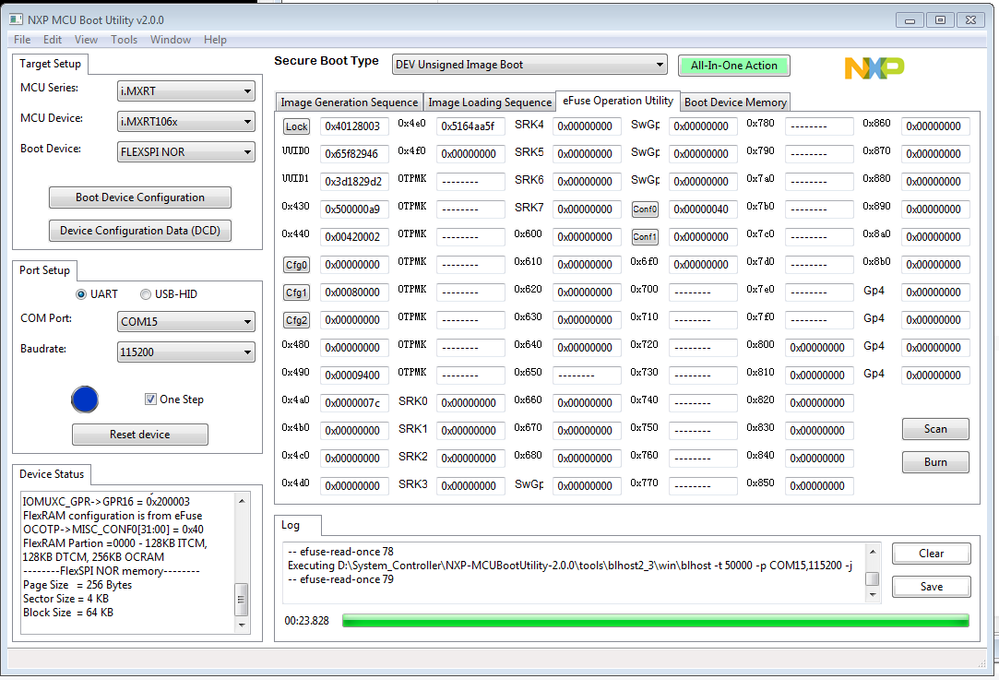The width and height of the screenshot is (999, 680).
Task: Switch to Boot Device Memory tab
Action: click(x=735, y=102)
